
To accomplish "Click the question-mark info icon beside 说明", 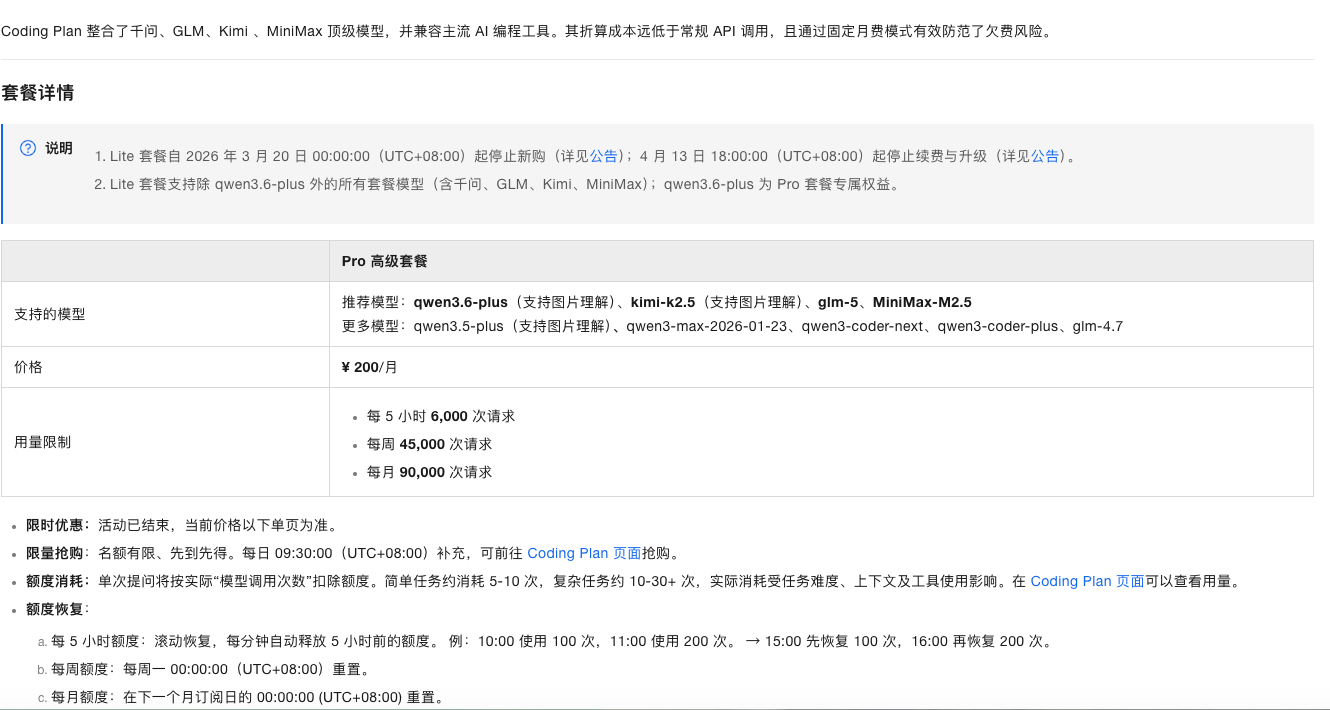I will coord(28,148).
